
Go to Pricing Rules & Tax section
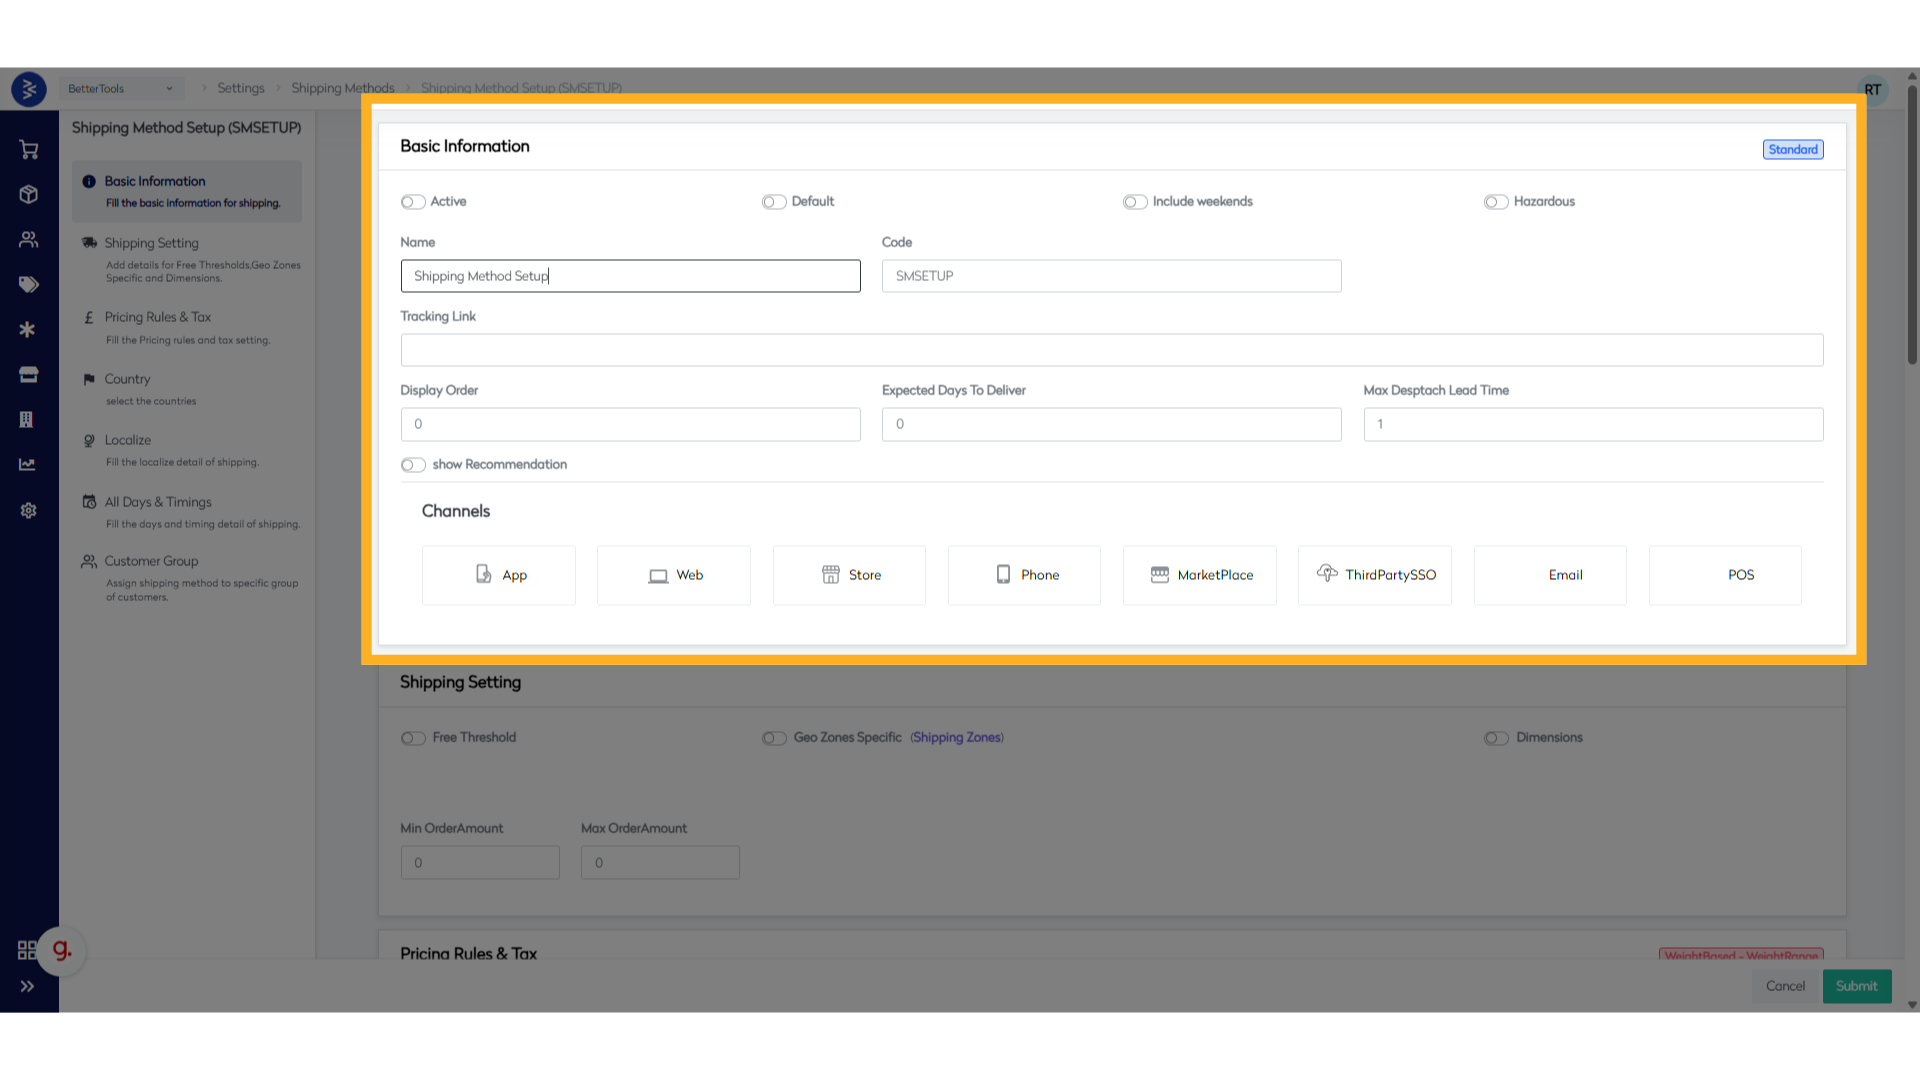click(158, 317)
